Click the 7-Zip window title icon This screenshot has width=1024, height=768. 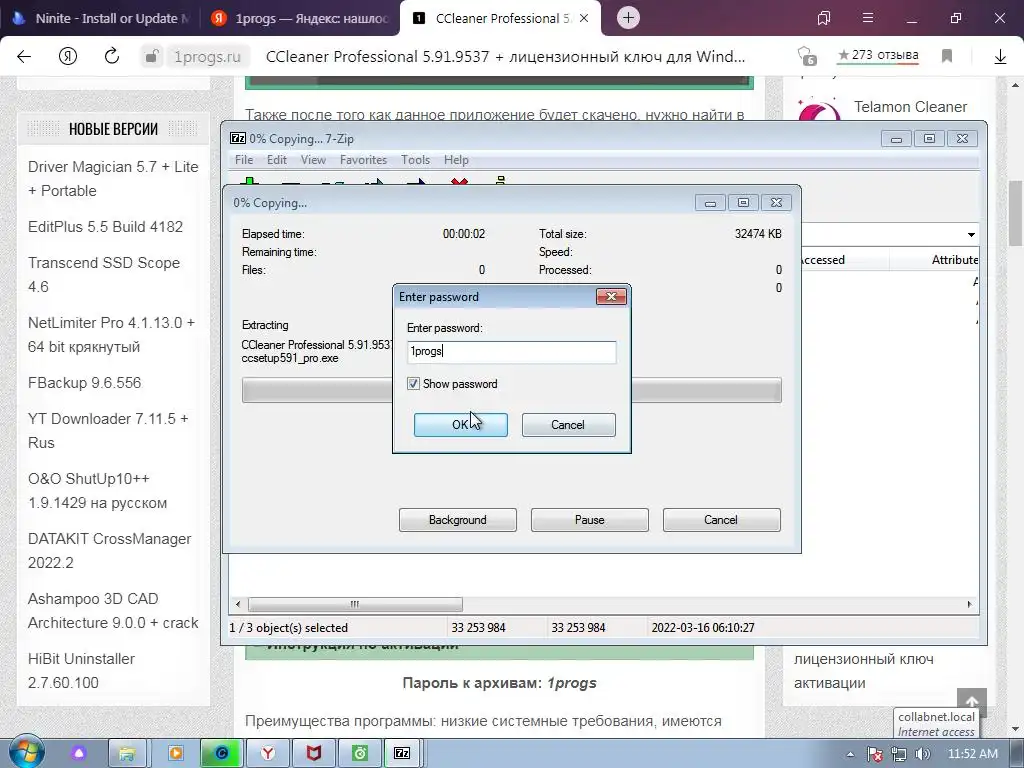tap(238, 138)
